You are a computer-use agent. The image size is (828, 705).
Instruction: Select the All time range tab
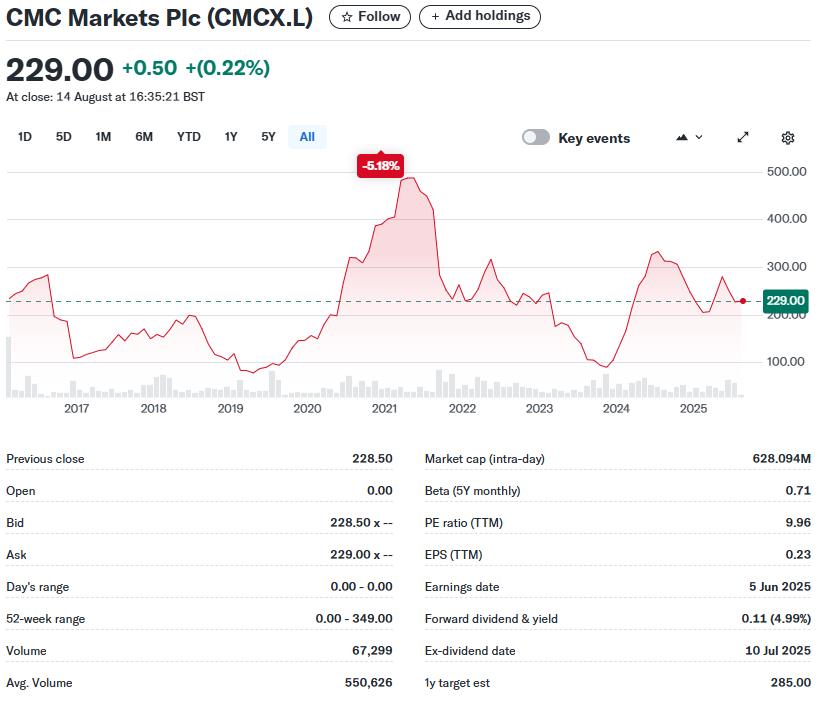pos(307,137)
